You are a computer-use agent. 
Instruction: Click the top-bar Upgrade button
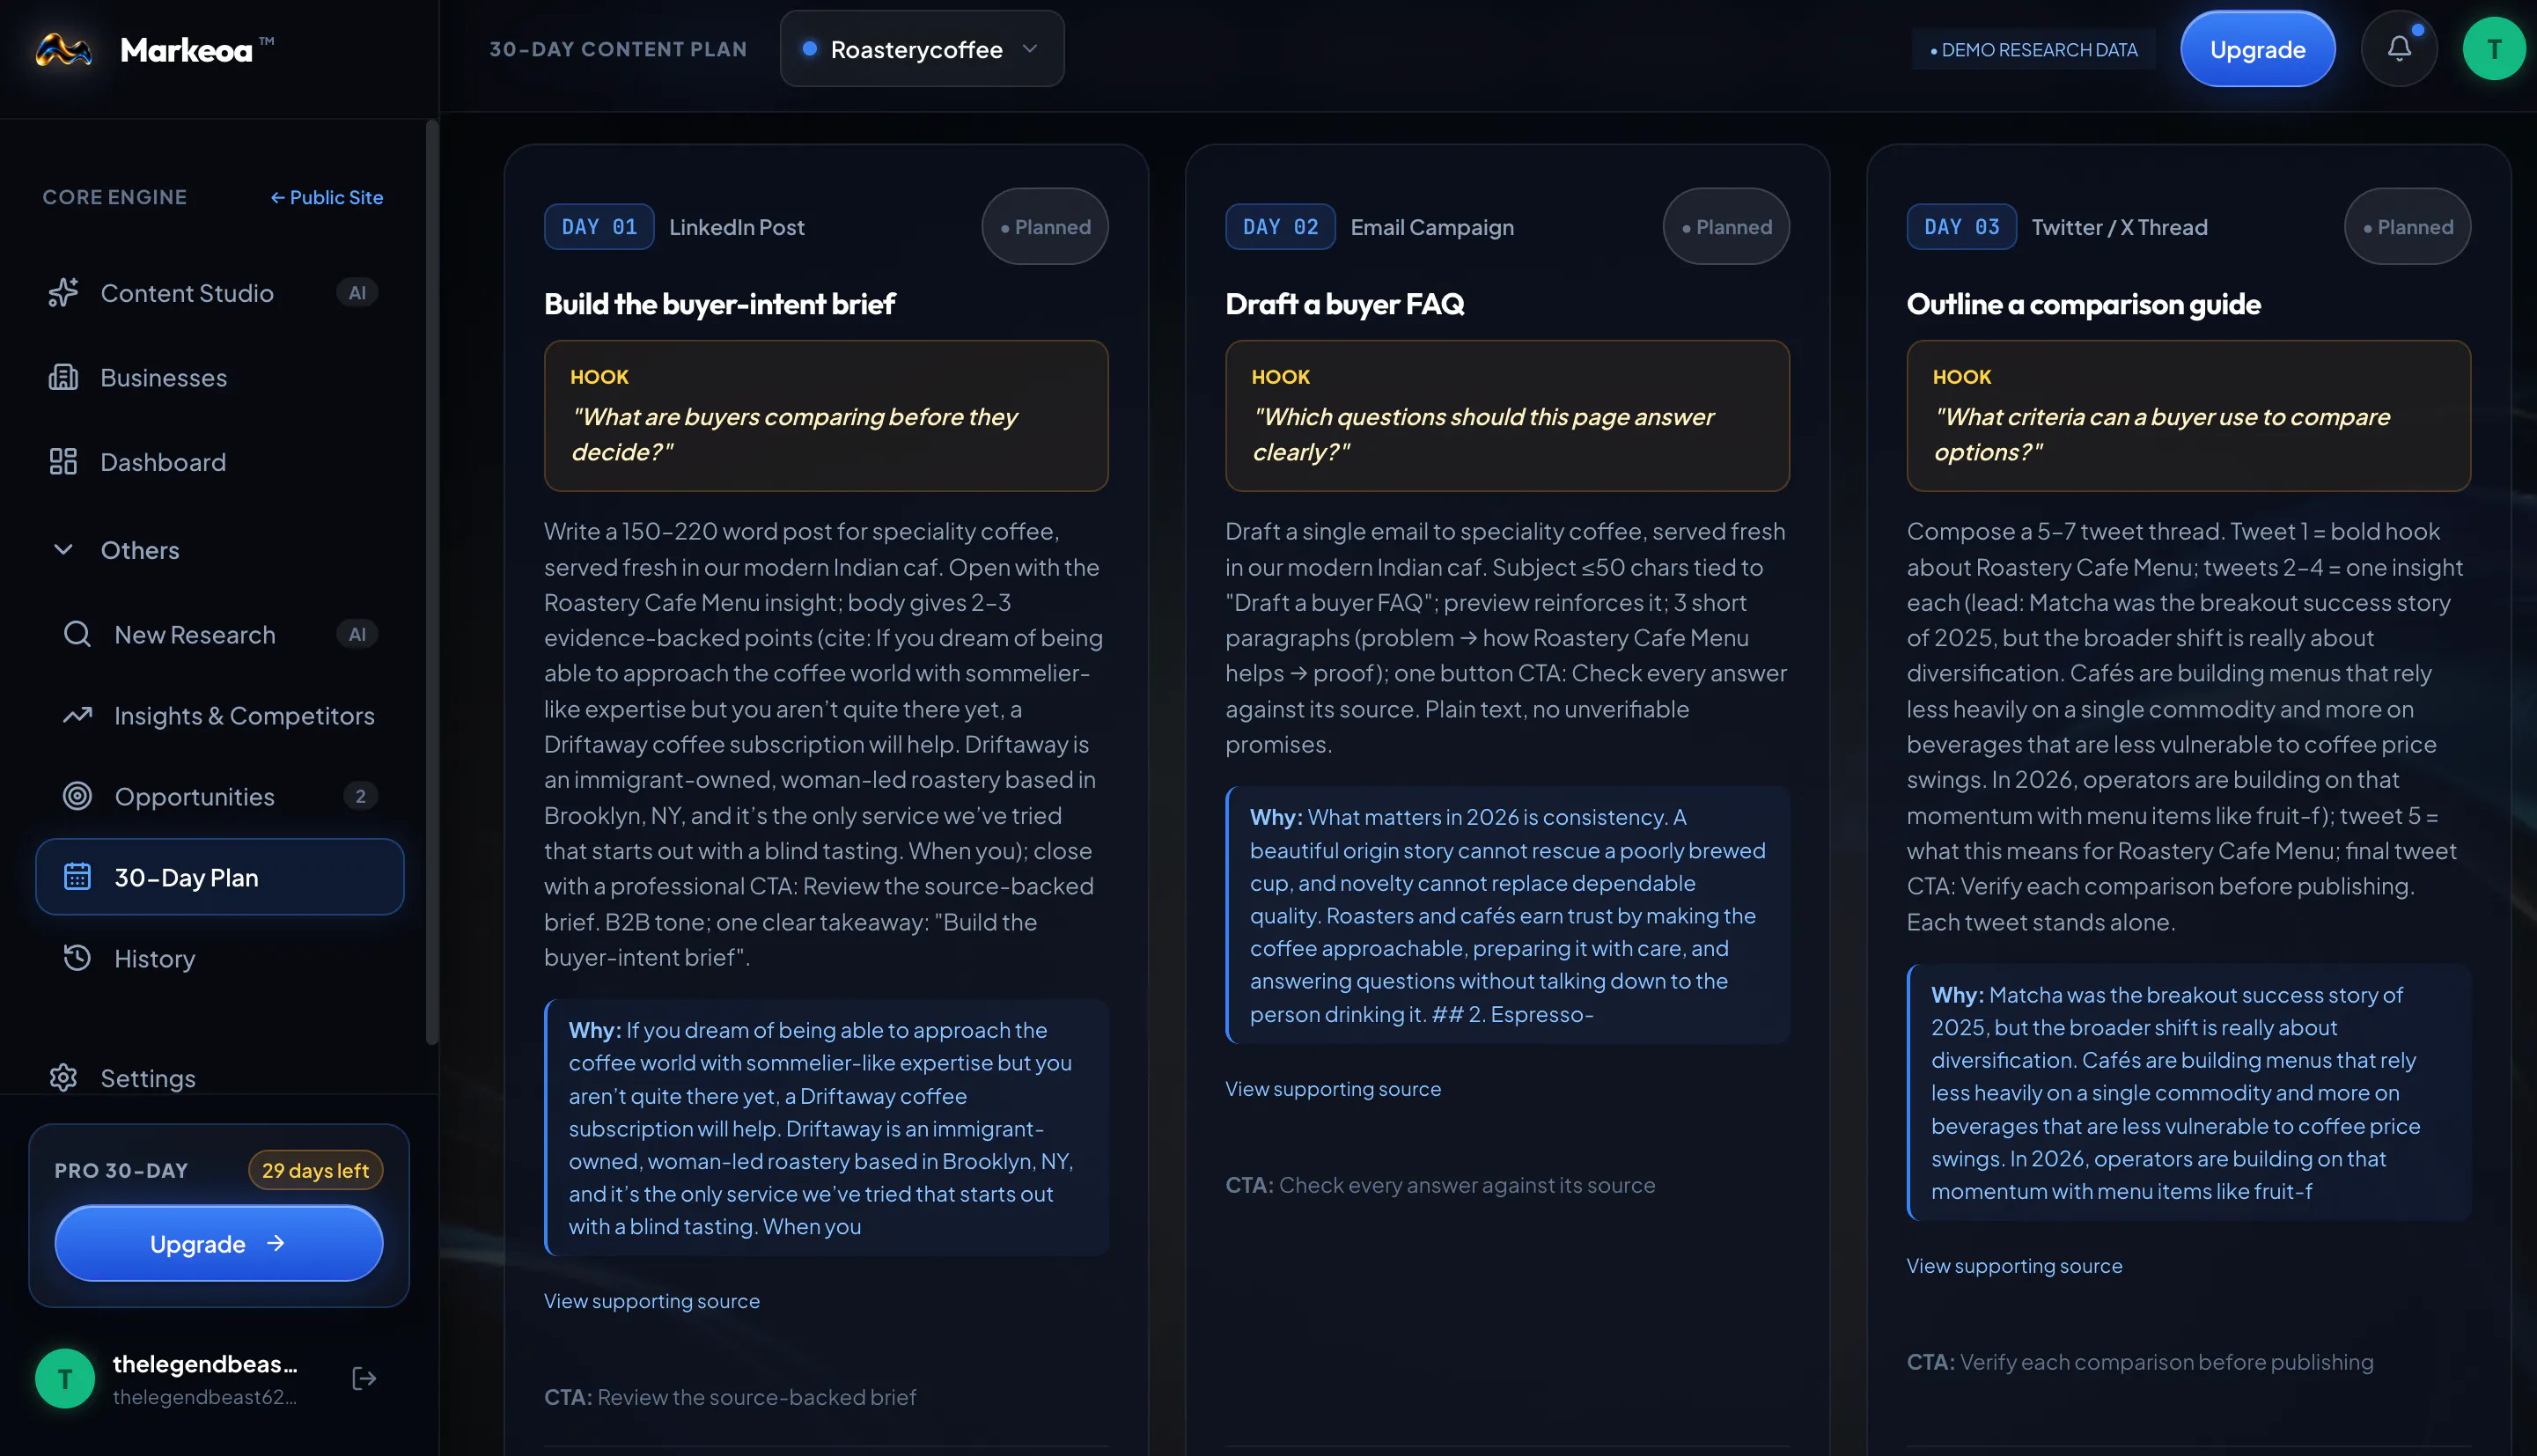2257,48
